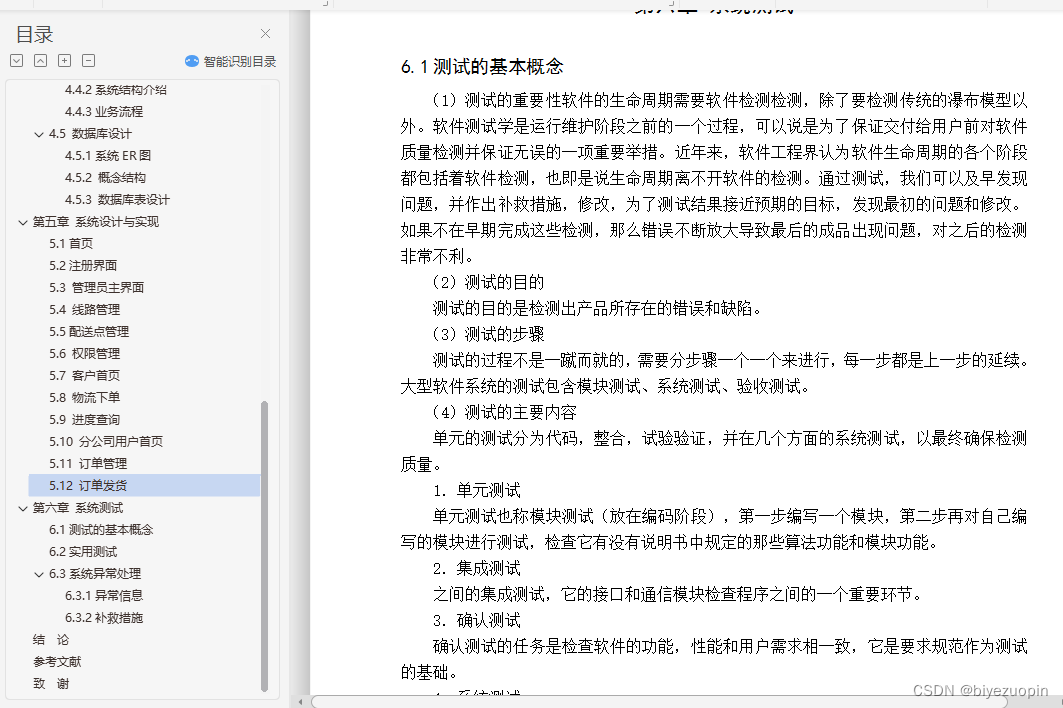
Task: Select highlighted 5.12 订单发货 entry
Action: tap(144, 486)
